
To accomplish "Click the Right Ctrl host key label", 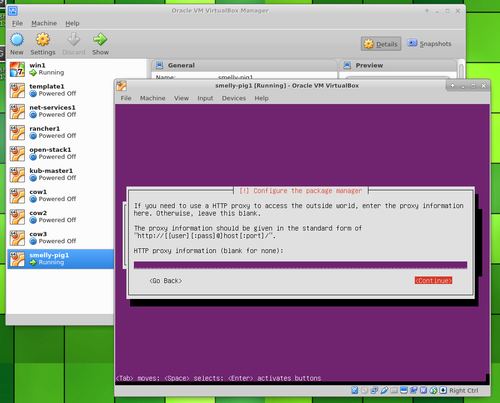I will [464, 390].
